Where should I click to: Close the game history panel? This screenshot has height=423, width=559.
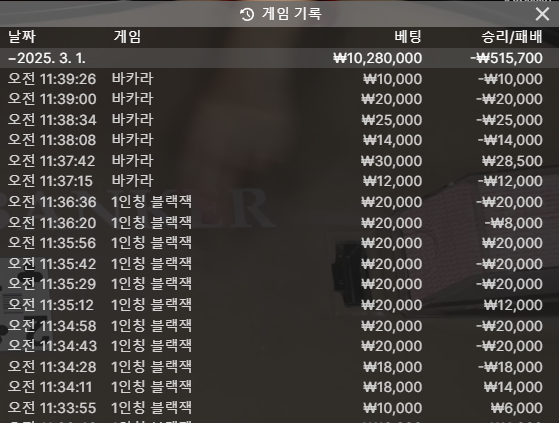coord(542,14)
